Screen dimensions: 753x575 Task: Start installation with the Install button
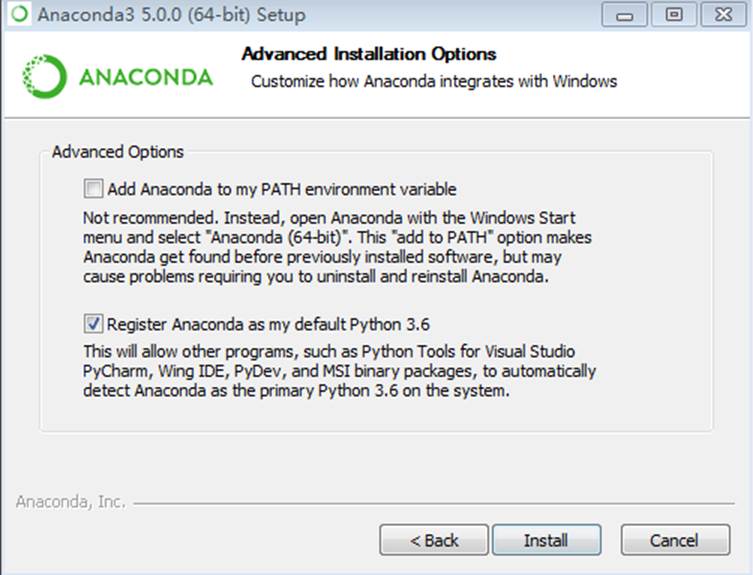click(547, 540)
